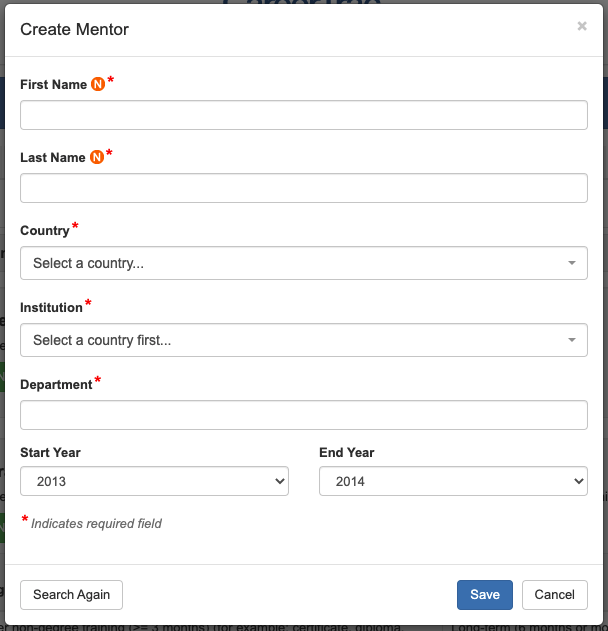Click the caret arrow of the Institution selector
The image size is (608, 631).
(571, 340)
